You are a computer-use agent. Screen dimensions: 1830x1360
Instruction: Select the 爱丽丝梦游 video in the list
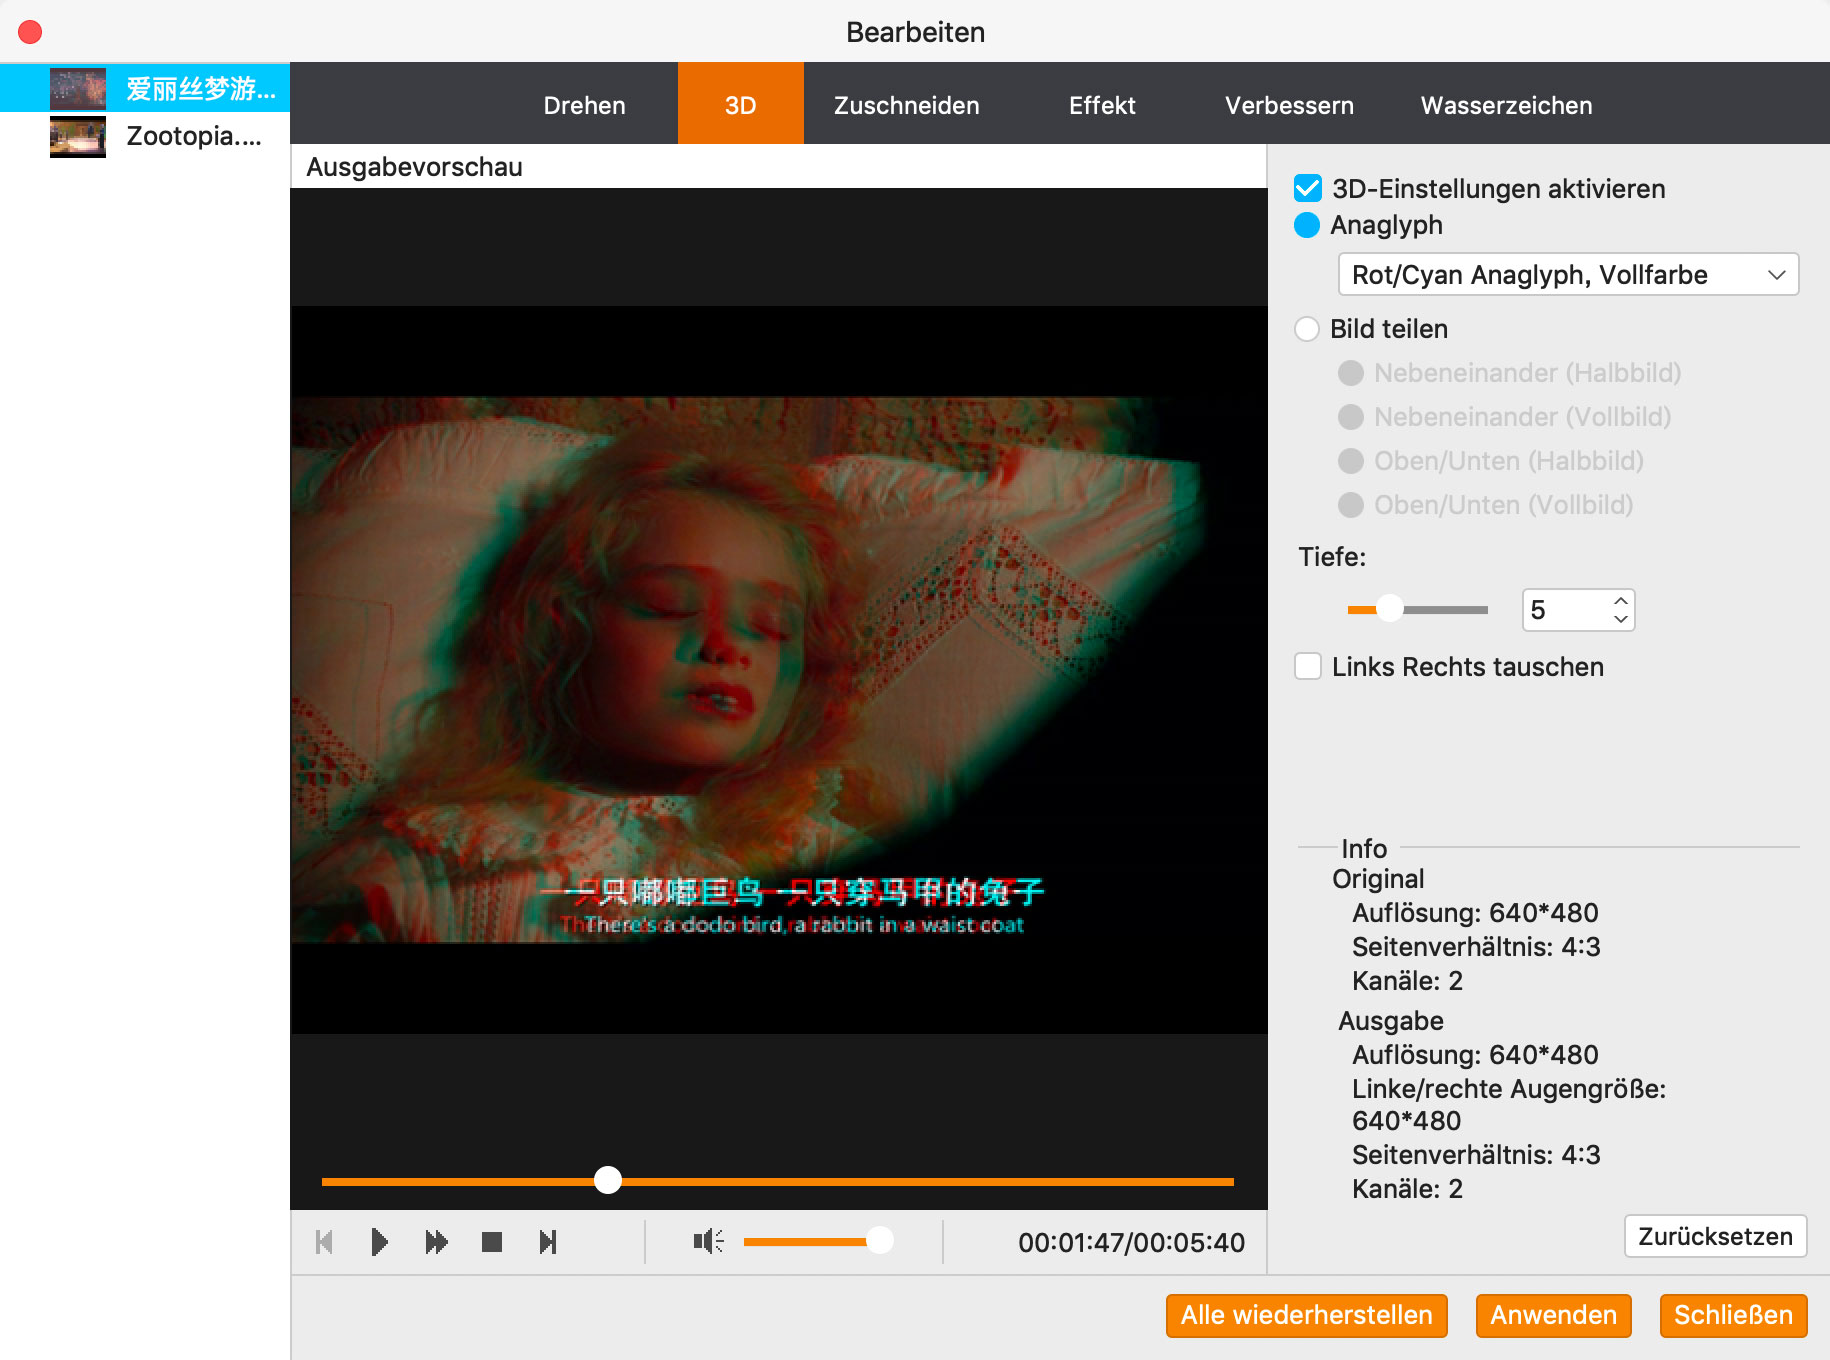[145, 88]
